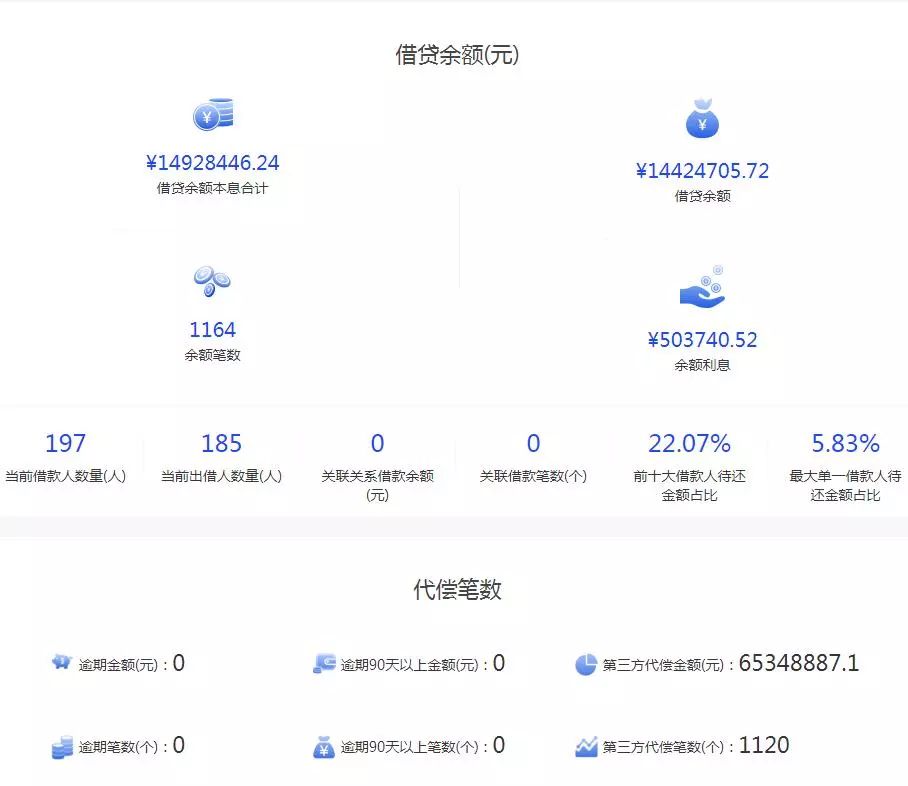
Task: Click the label 前十大借款人待还金额占比
Action: click(689, 485)
